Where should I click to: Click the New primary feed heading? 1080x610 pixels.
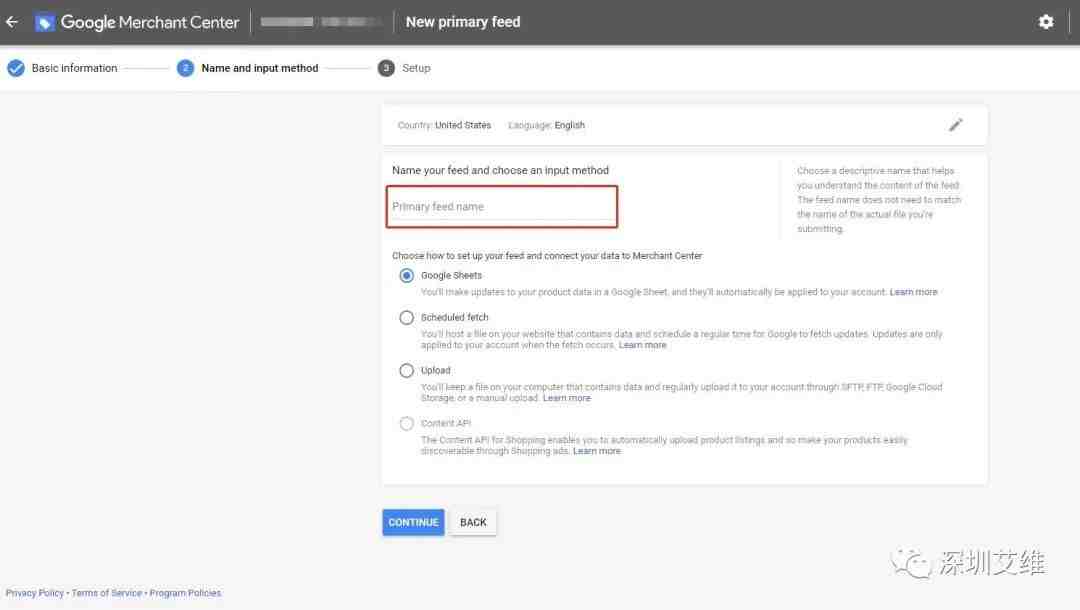pos(463,22)
